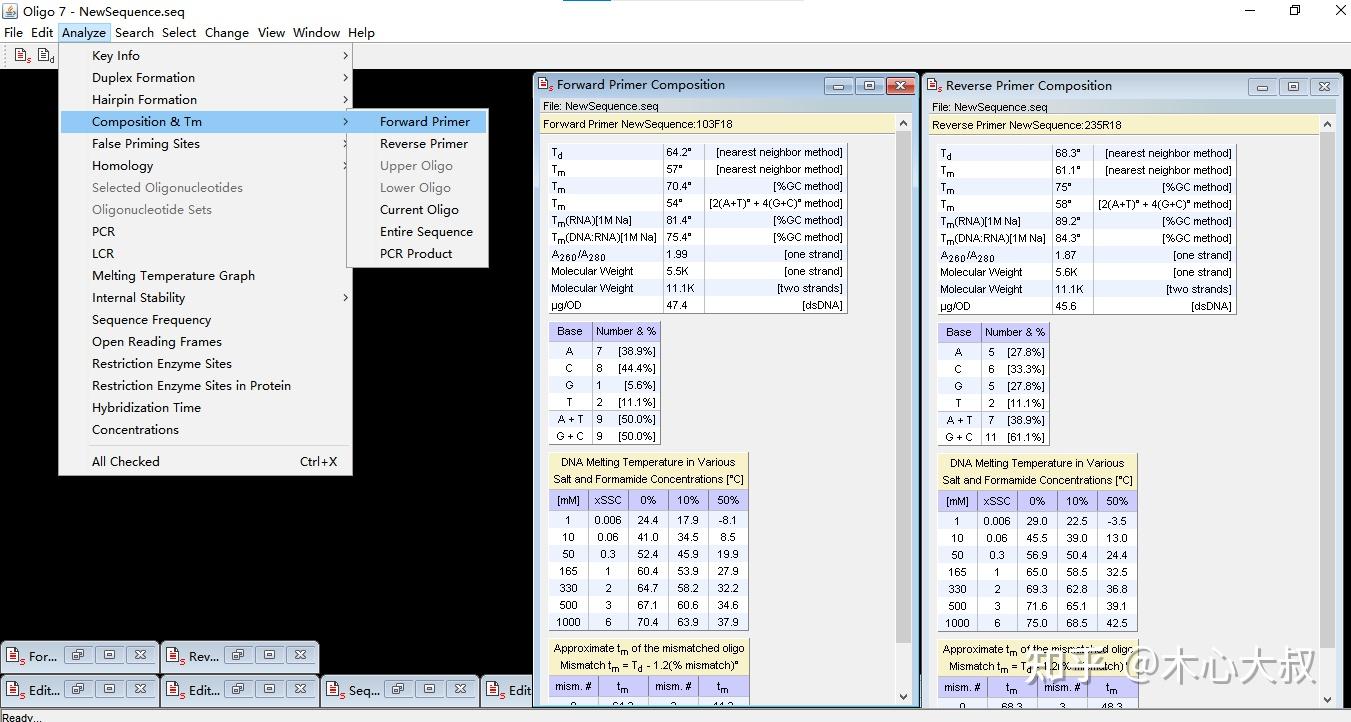
Task: Expand the Hairpin Formation submenu arrow
Action: [x=345, y=100]
